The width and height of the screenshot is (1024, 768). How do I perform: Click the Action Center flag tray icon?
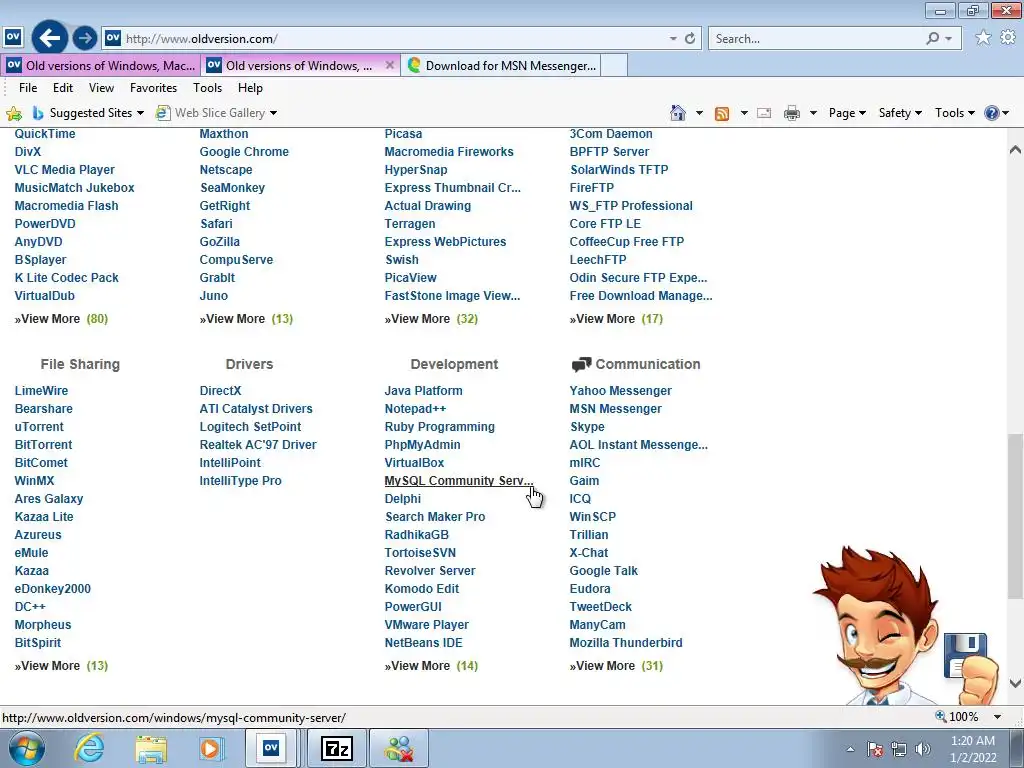tap(875, 749)
